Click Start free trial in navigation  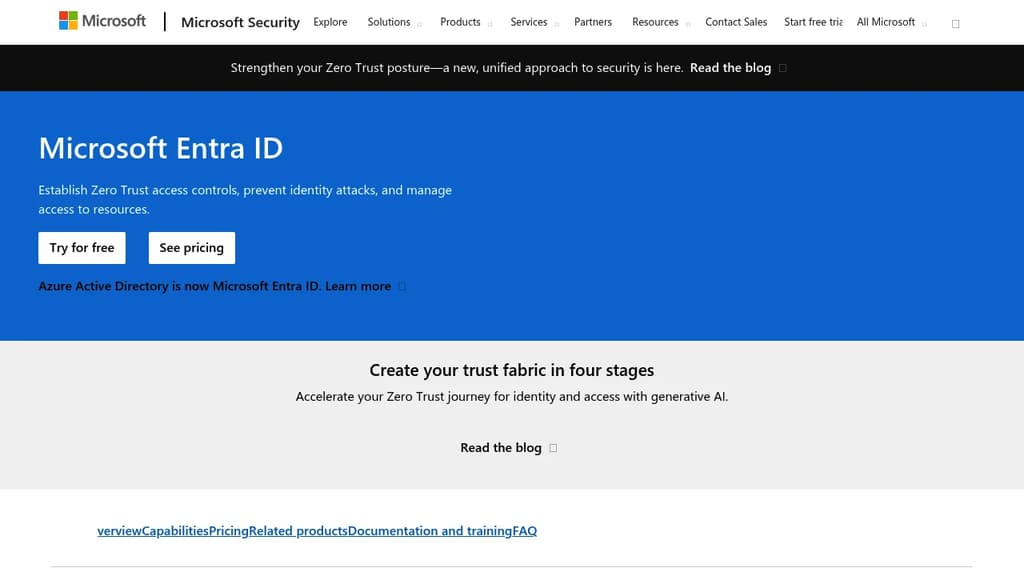click(813, 22)
